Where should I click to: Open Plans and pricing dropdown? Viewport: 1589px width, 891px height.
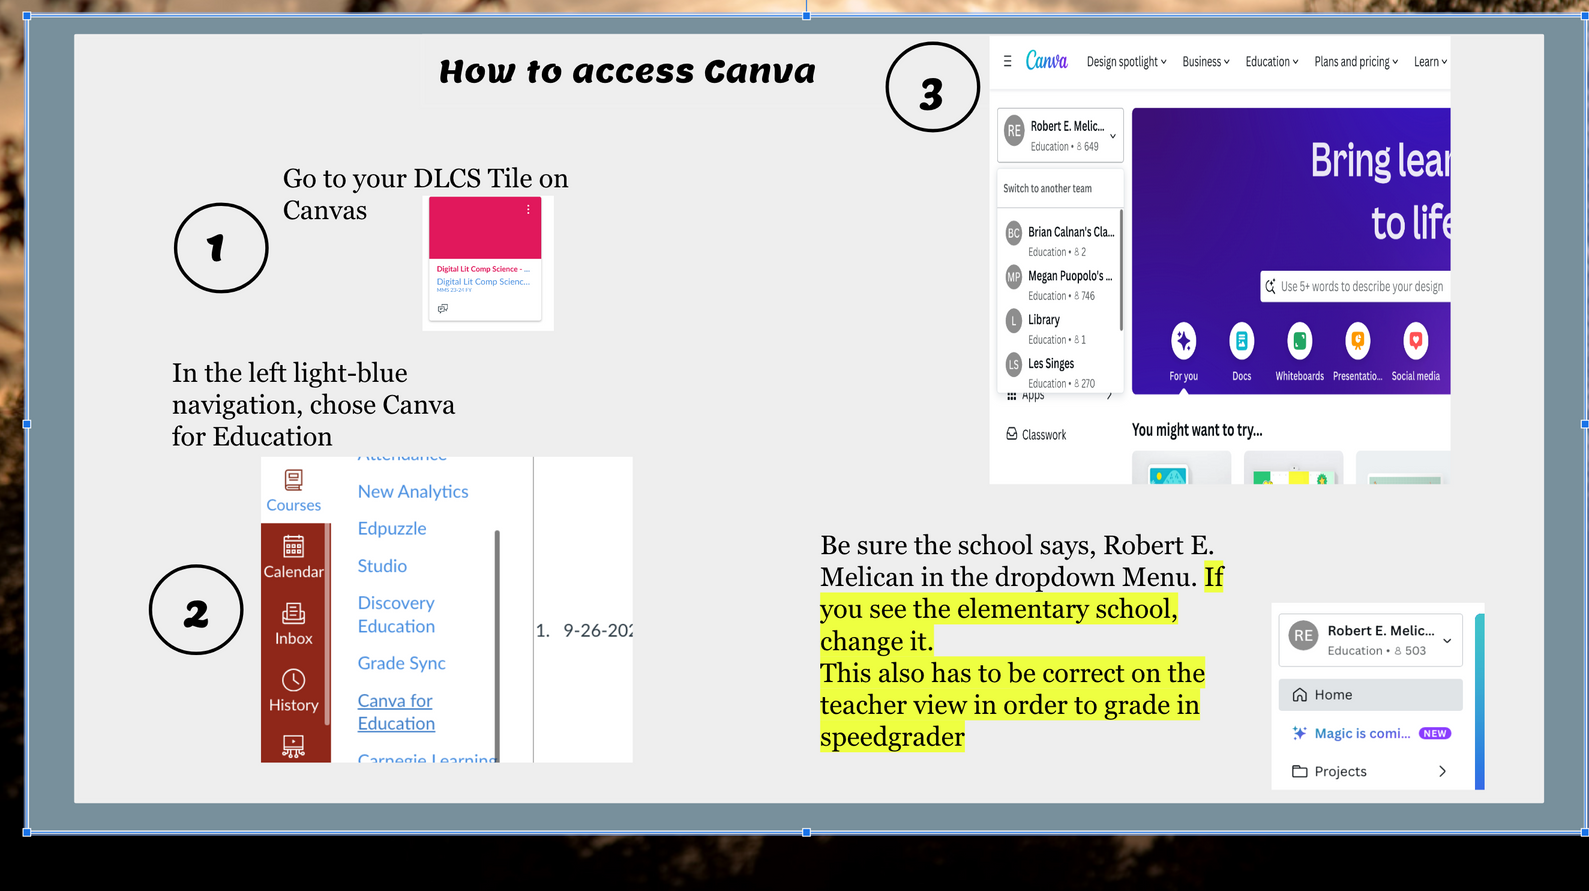pyautogui.click(x=1356, y=62)
